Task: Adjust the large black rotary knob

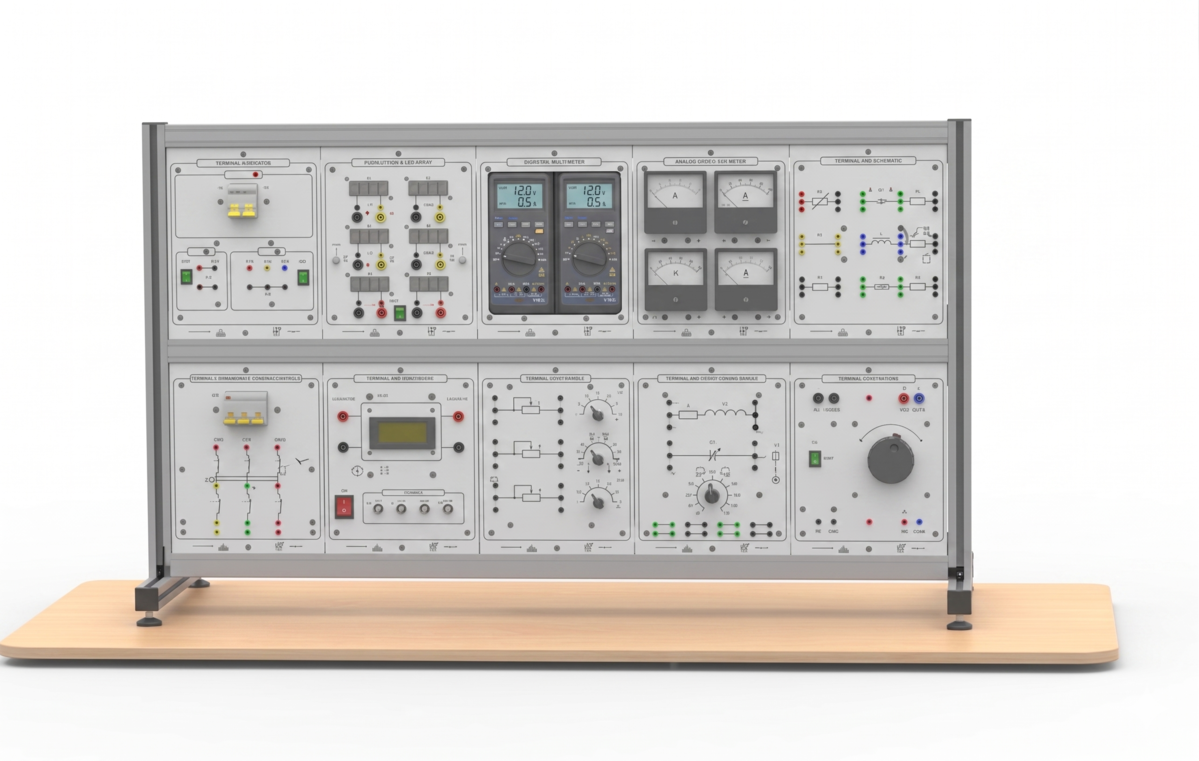Action: click(x=890, y=459)
